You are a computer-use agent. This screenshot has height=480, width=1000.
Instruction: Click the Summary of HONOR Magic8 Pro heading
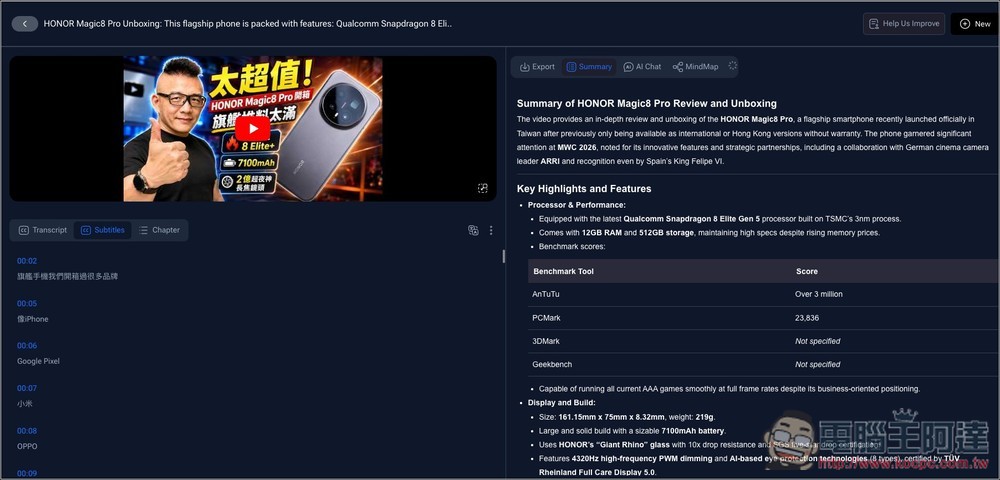(x=647, y=103)
